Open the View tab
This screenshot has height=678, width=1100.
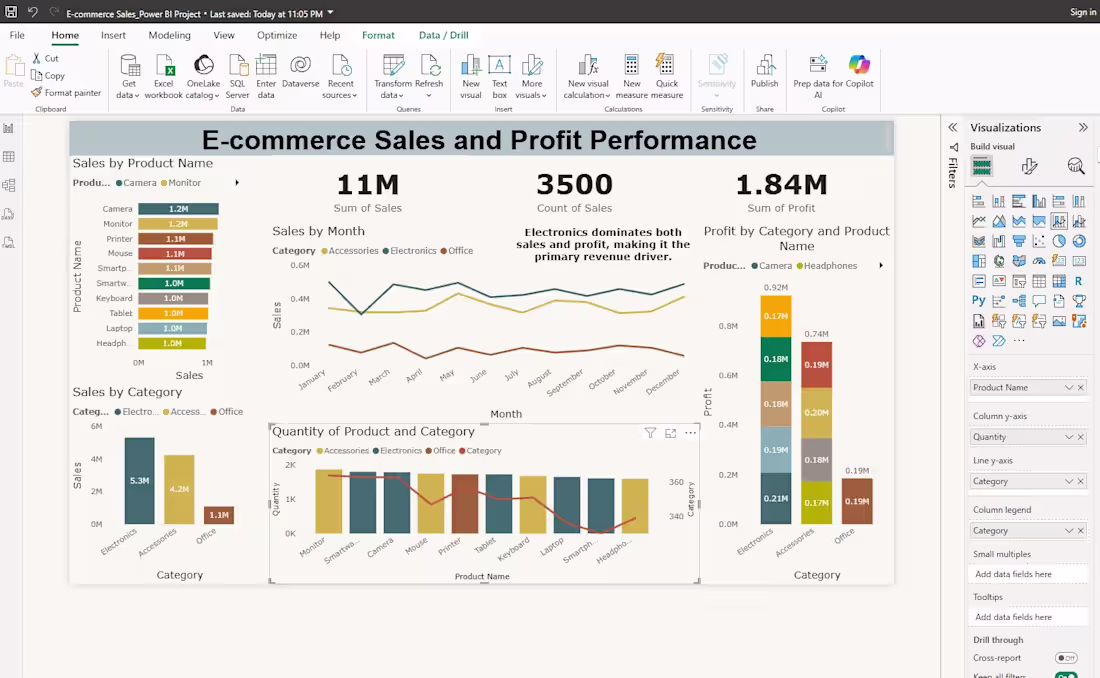point(224,35)
